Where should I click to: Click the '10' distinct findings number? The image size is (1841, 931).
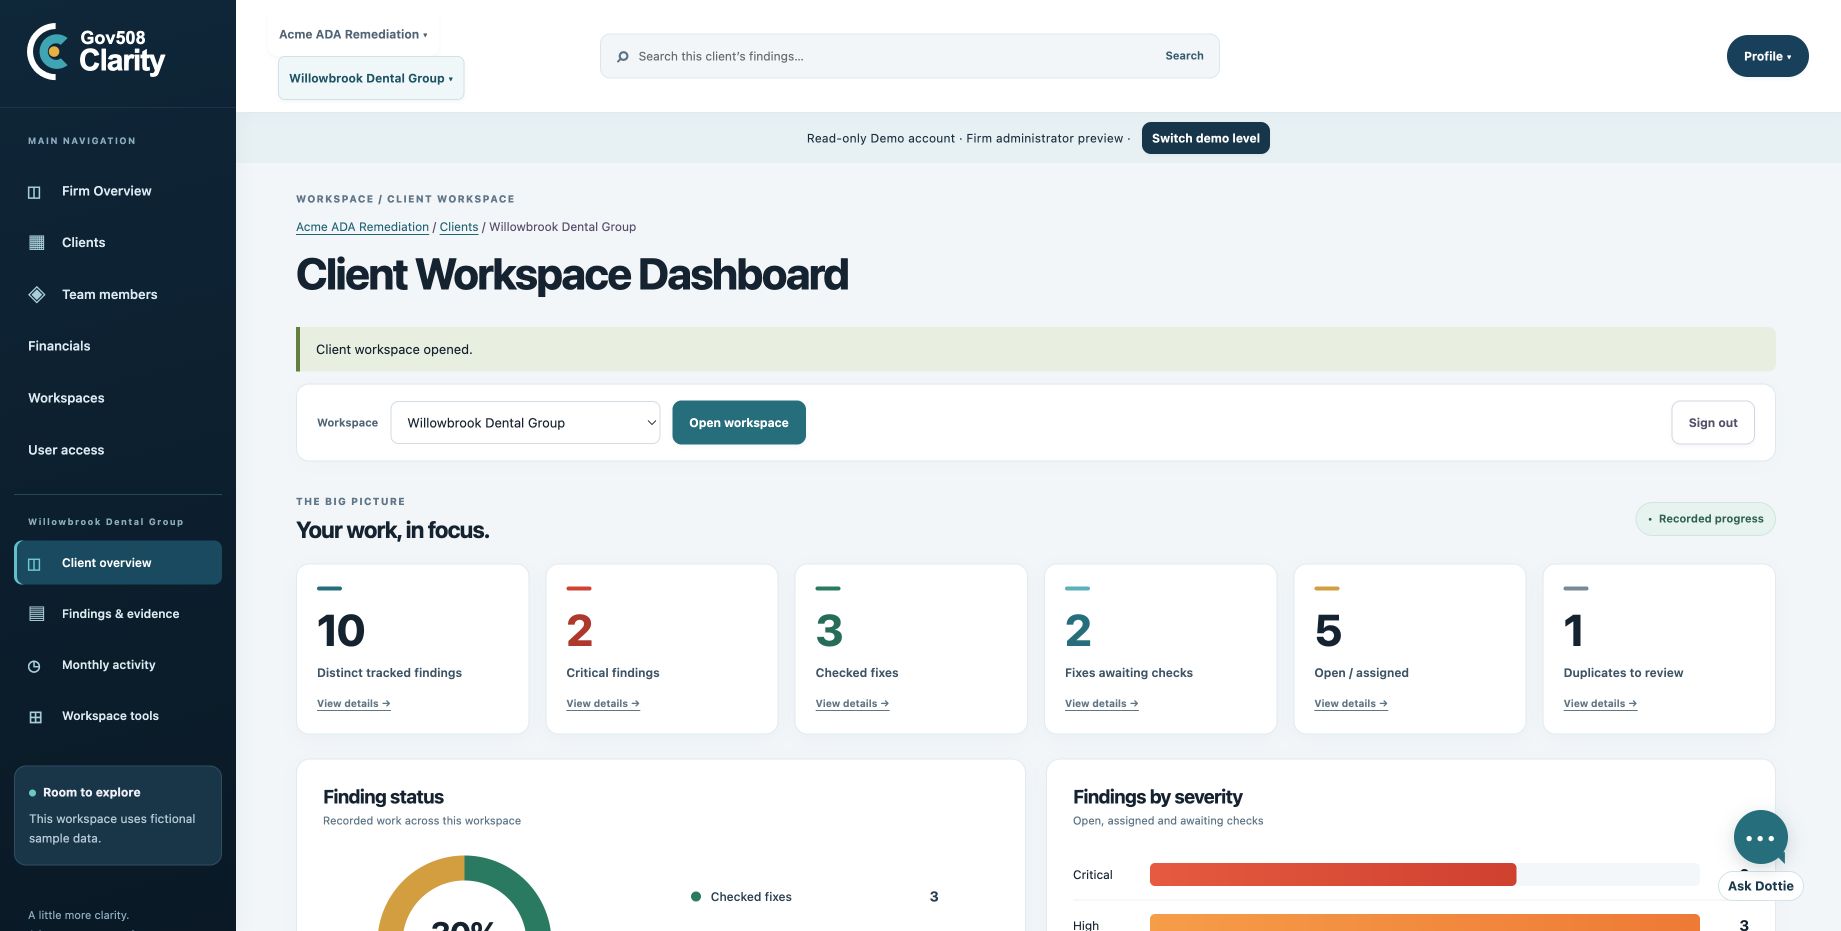tap(341, 631)
